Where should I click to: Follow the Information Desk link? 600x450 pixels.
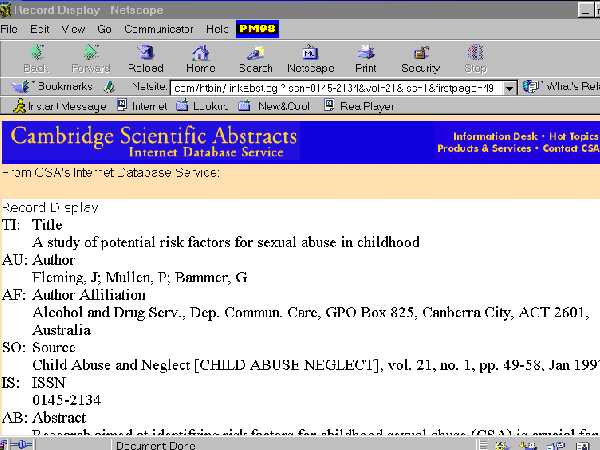coord(495,137)
